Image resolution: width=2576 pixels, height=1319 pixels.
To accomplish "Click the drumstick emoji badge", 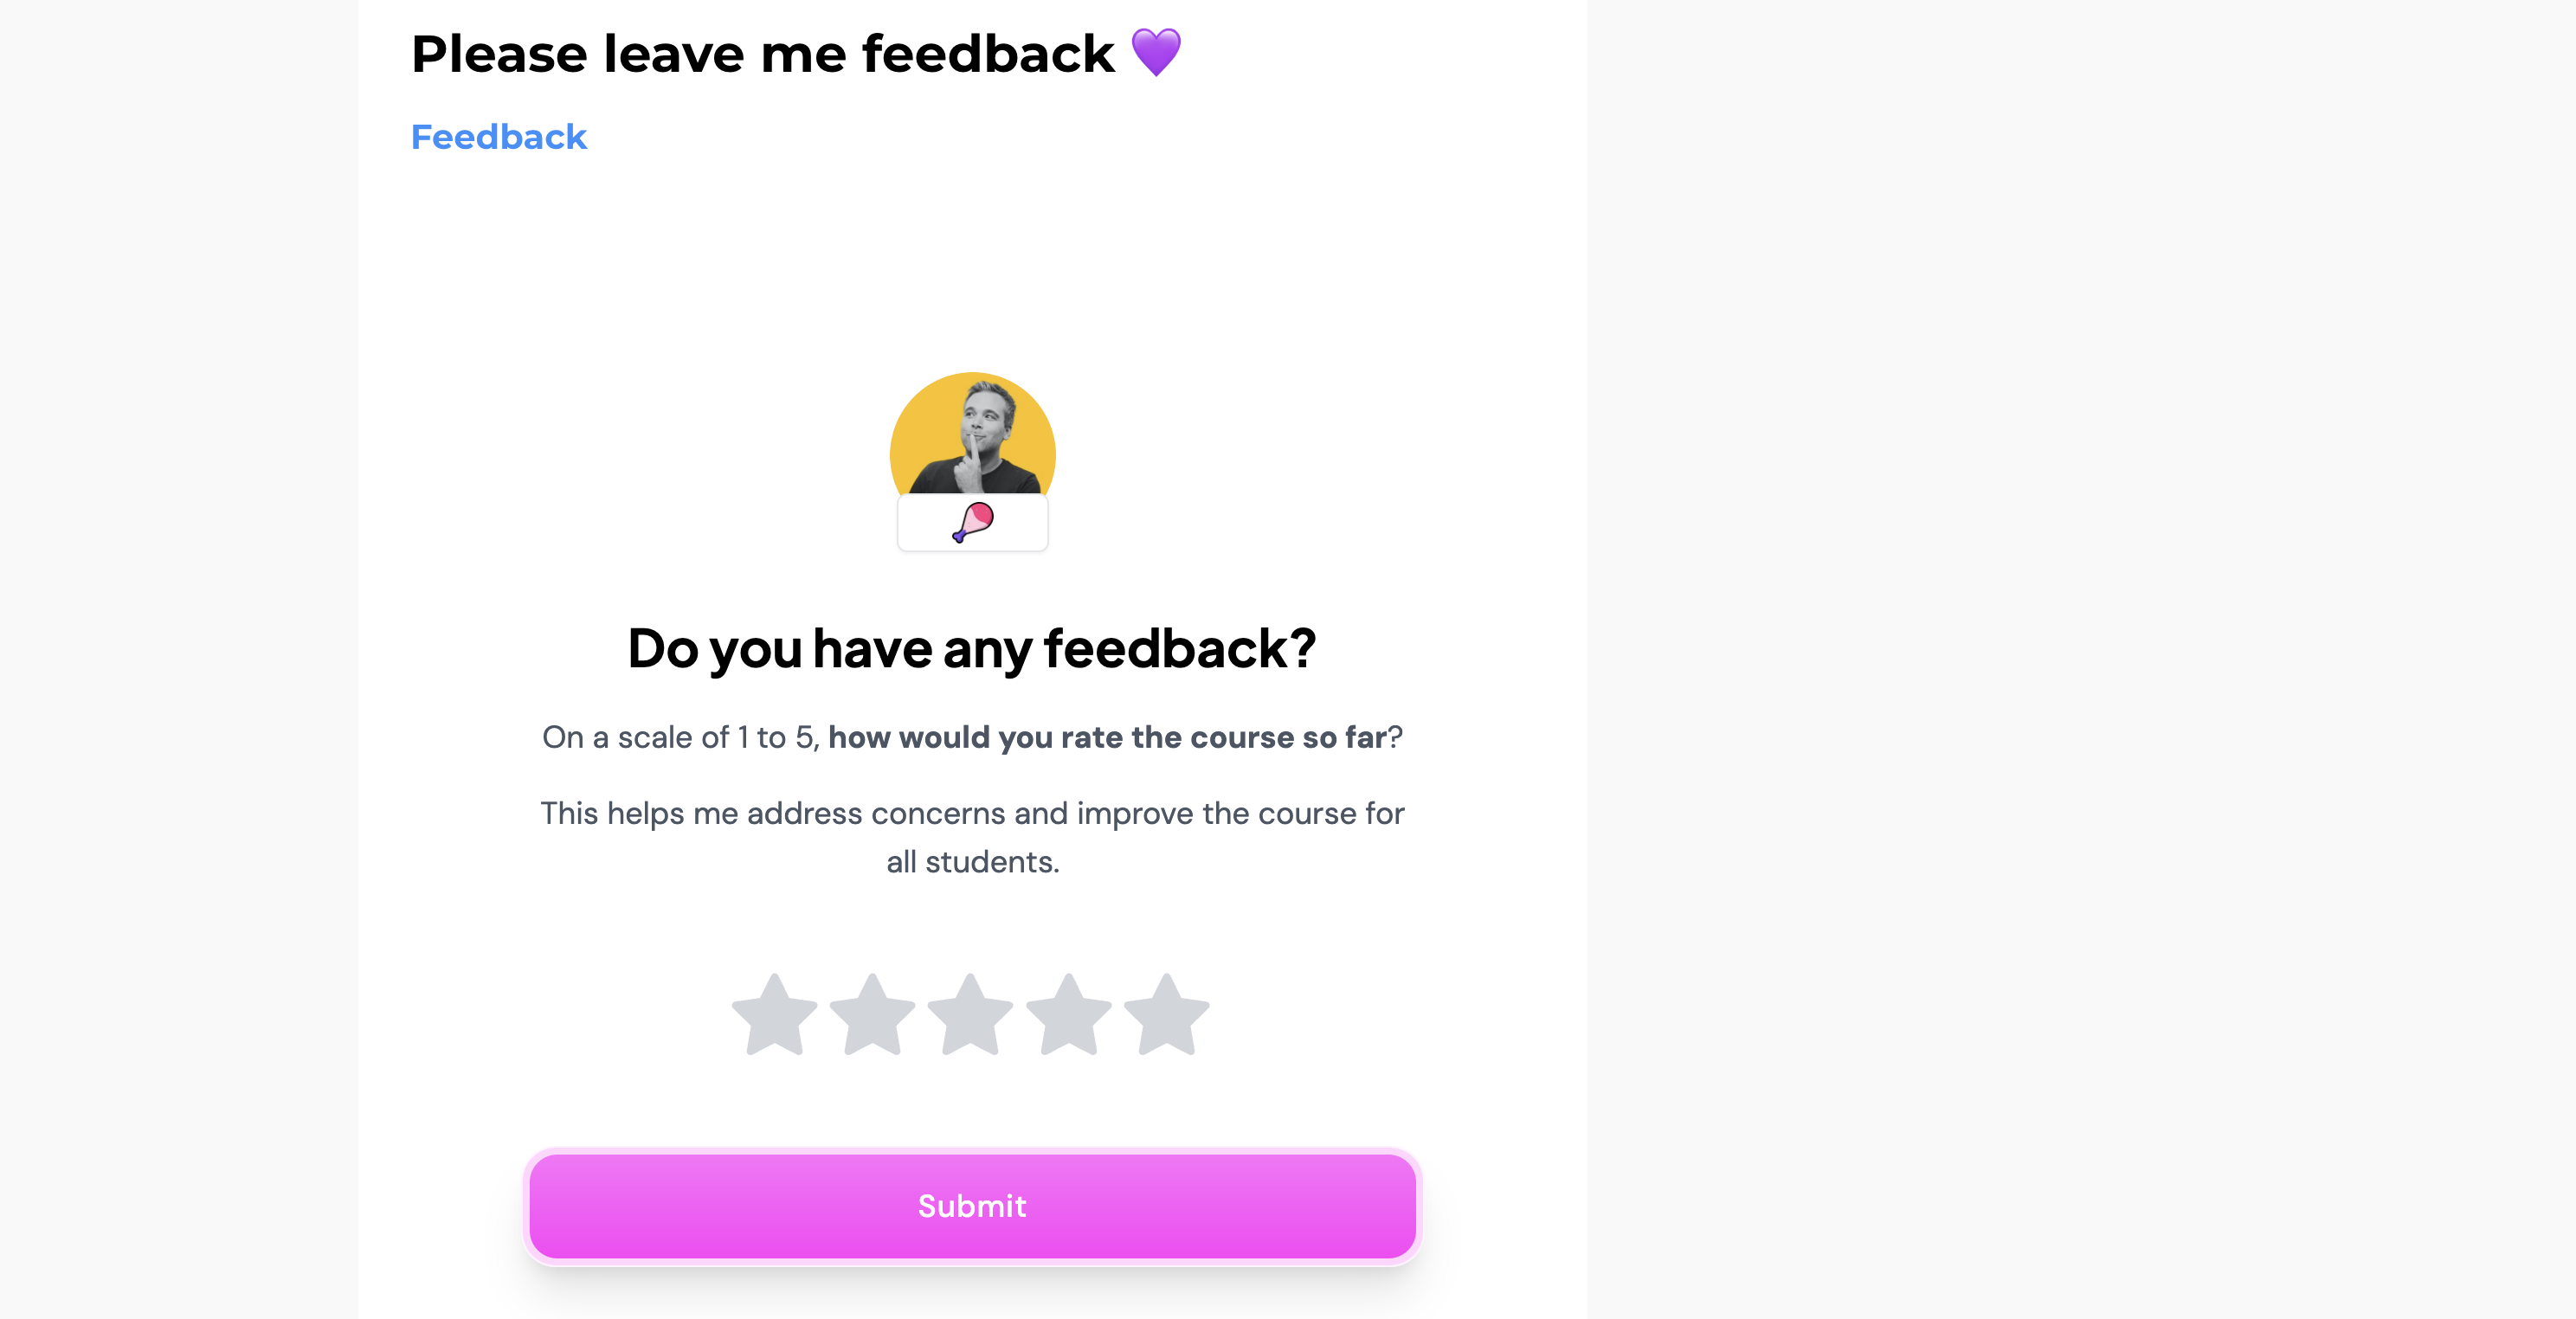I will click(973, 522).
